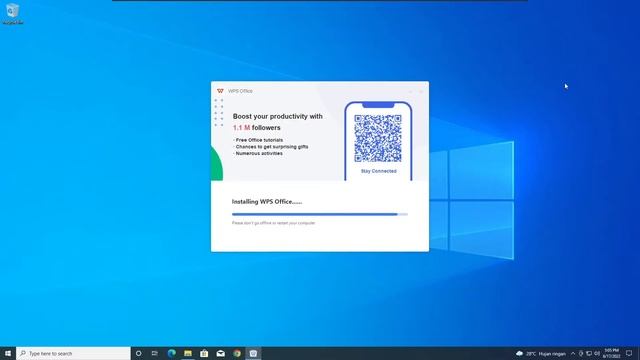Click the 'Free Office tutorials' bullet
This screenshot has width=640, height=360.
pyautogui.click(x=258, y=140)
